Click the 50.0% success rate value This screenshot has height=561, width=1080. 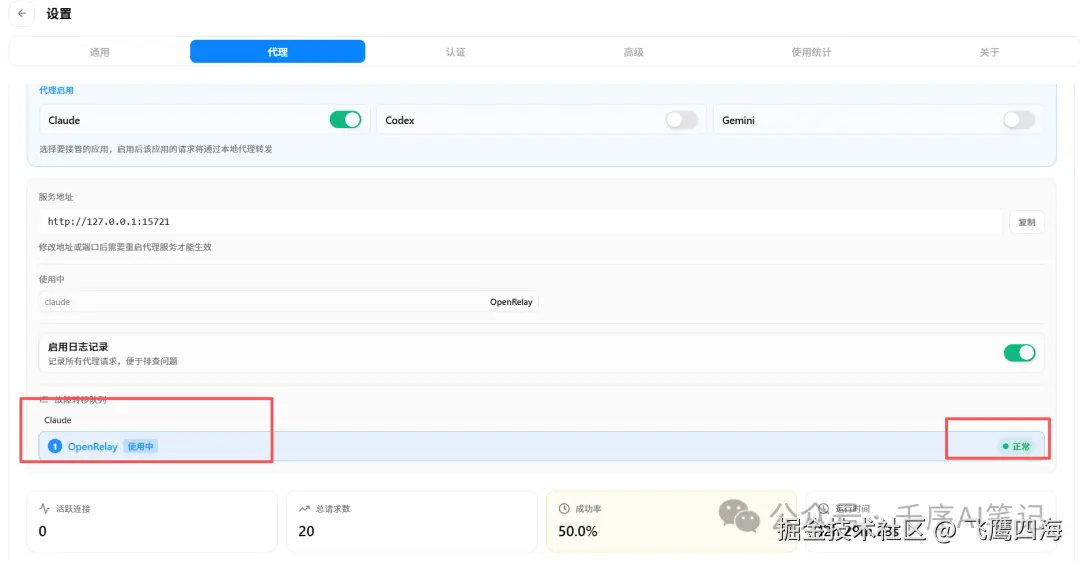577,531
